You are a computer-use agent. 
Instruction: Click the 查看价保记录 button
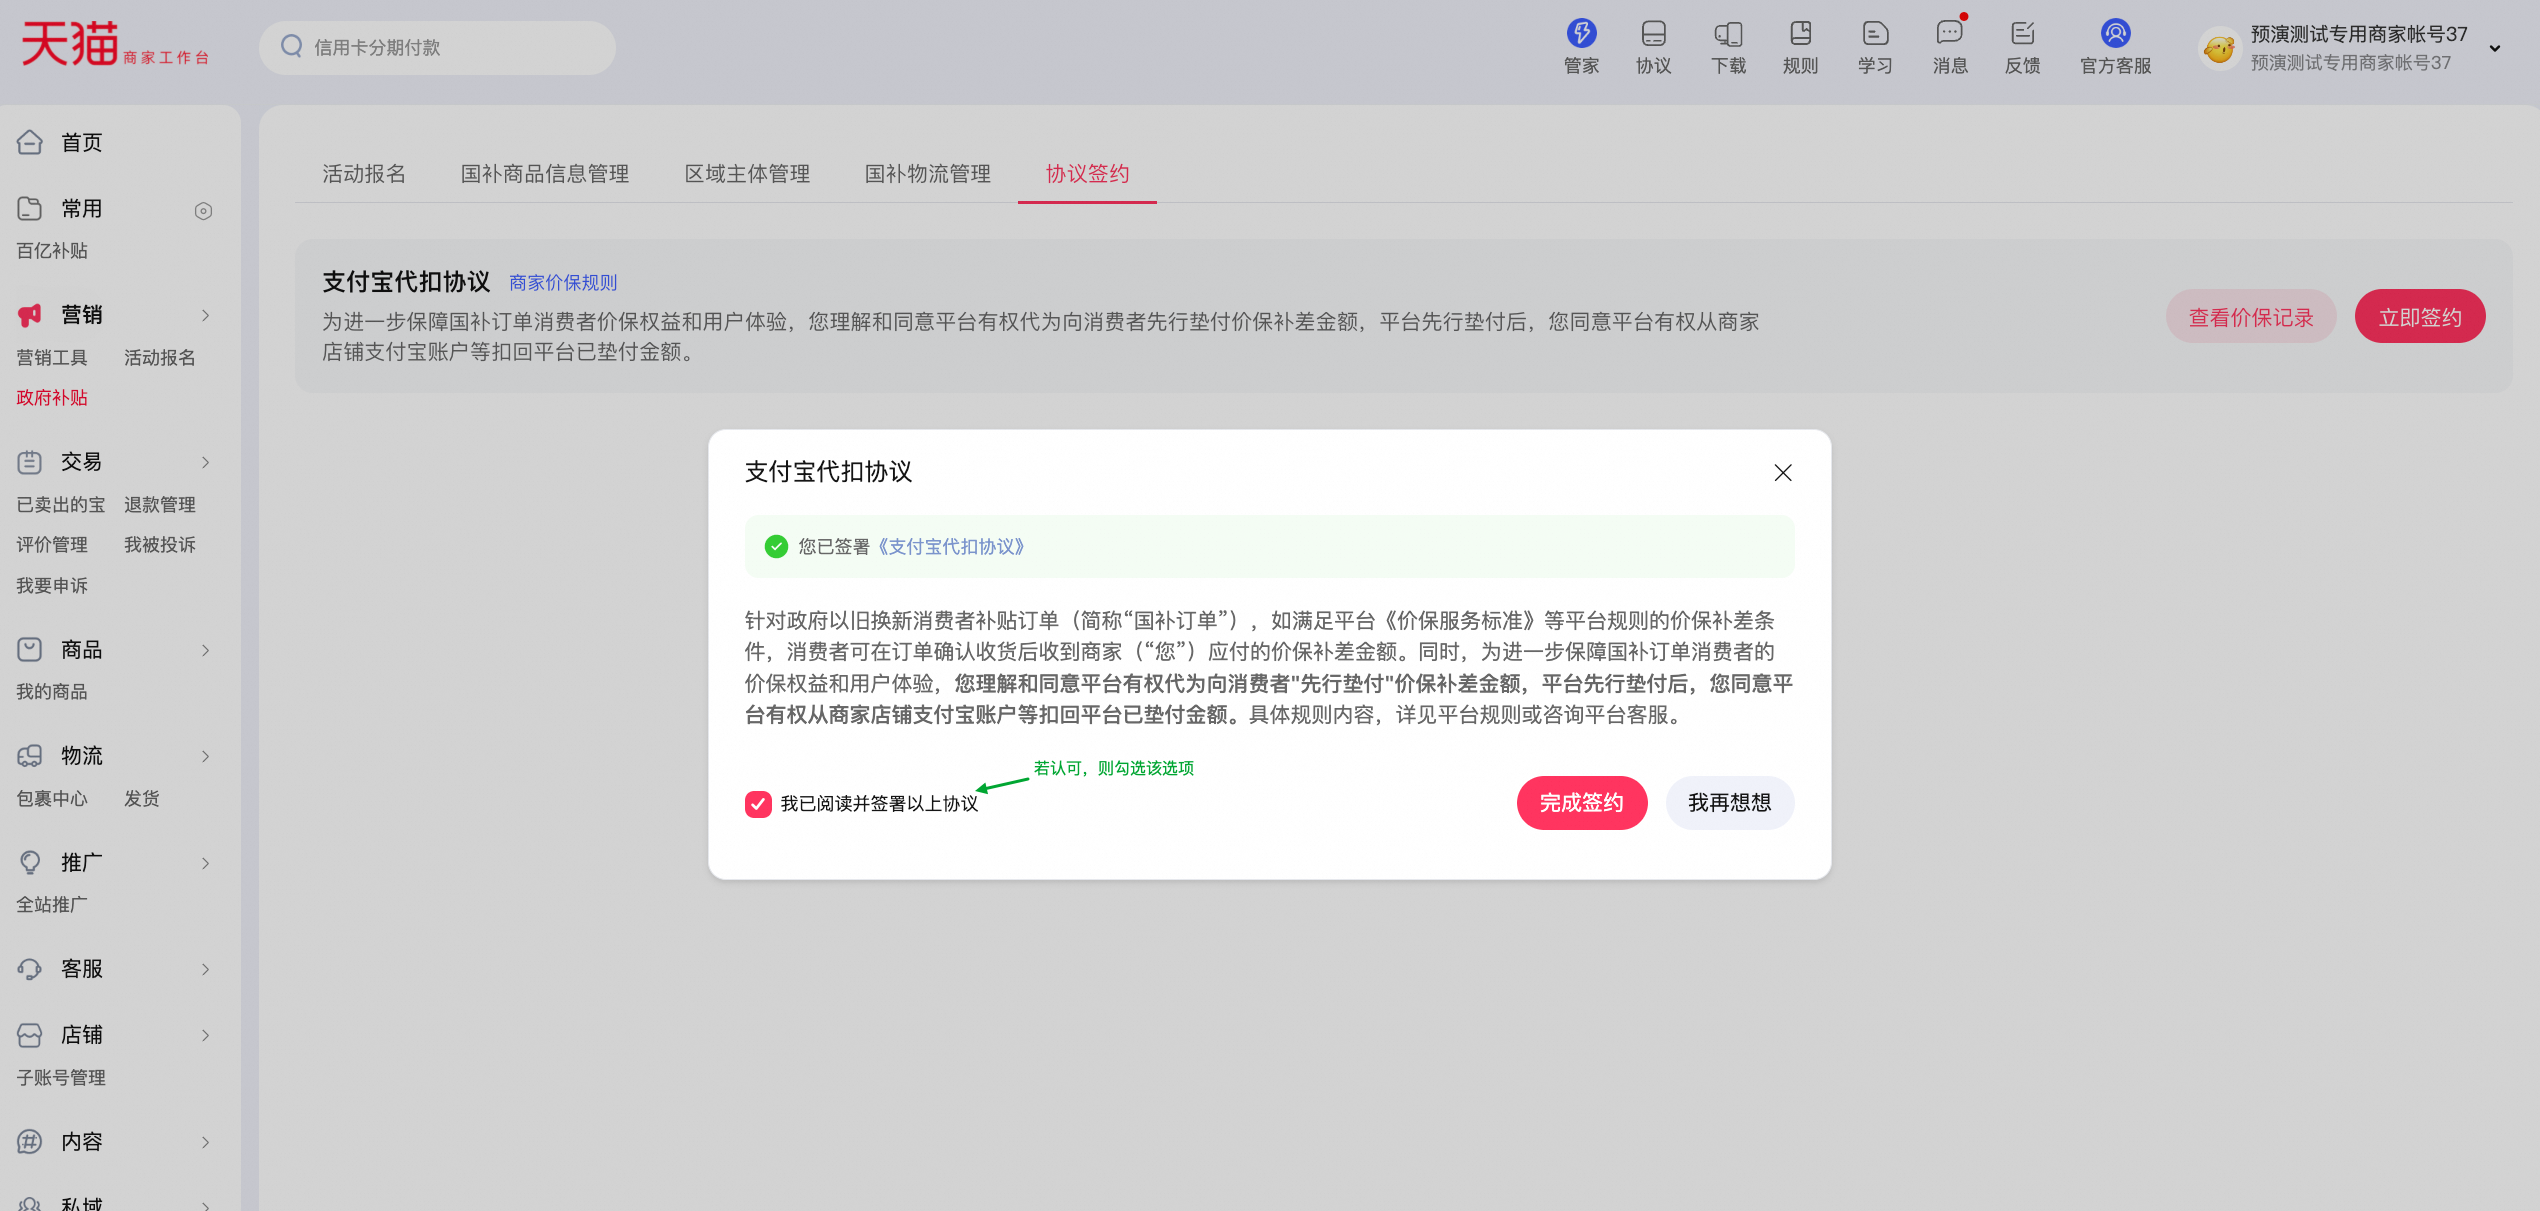(2250, 316)
